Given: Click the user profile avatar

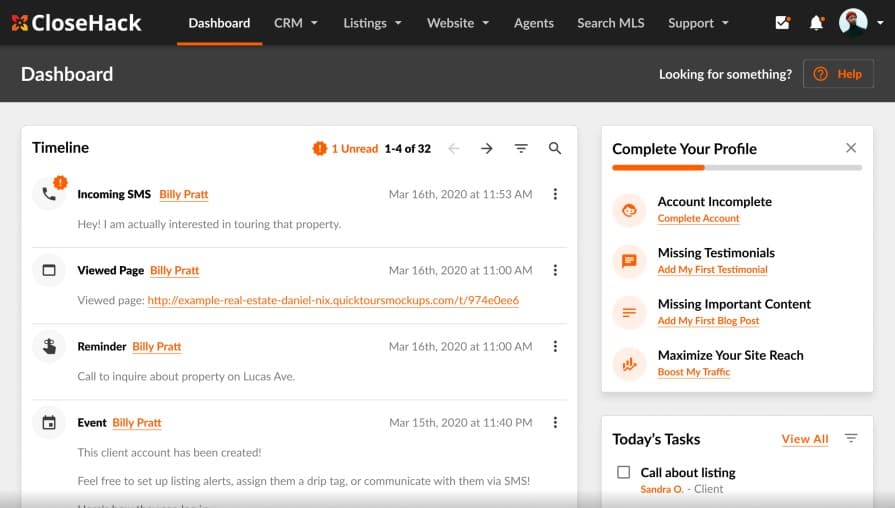Looking at the screenshot, I should tap(853, 23).
